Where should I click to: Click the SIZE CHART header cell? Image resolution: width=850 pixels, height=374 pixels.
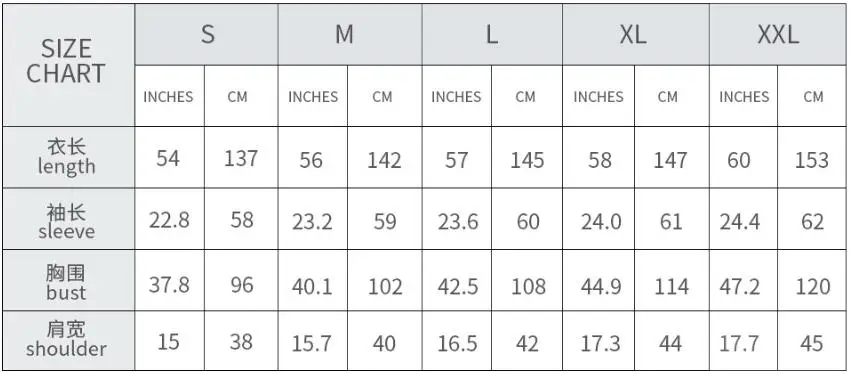tap(68, 65)
